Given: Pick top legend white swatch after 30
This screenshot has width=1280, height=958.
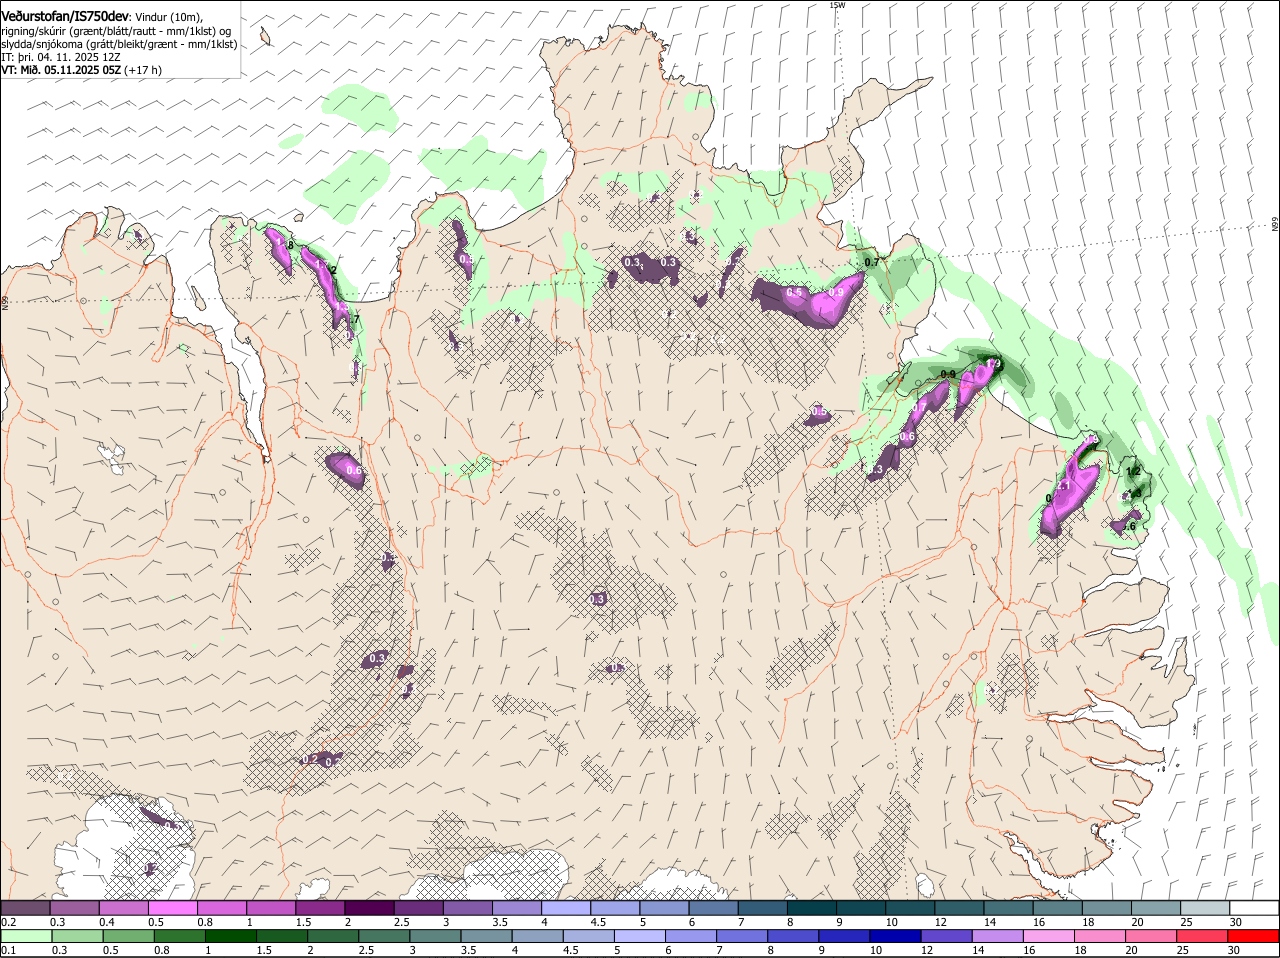Looking at the screenshot, I should [x=1254, y=908].
